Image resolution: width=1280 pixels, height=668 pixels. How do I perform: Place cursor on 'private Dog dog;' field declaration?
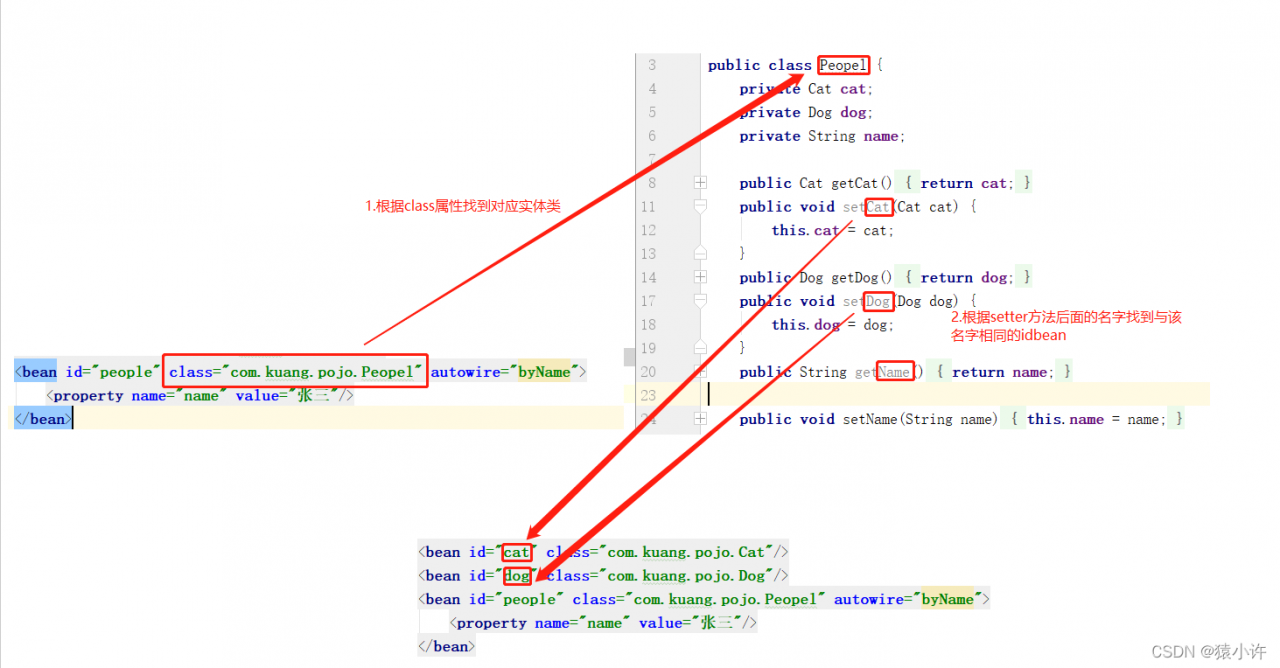pyautogui.click(x=806, y=112)
